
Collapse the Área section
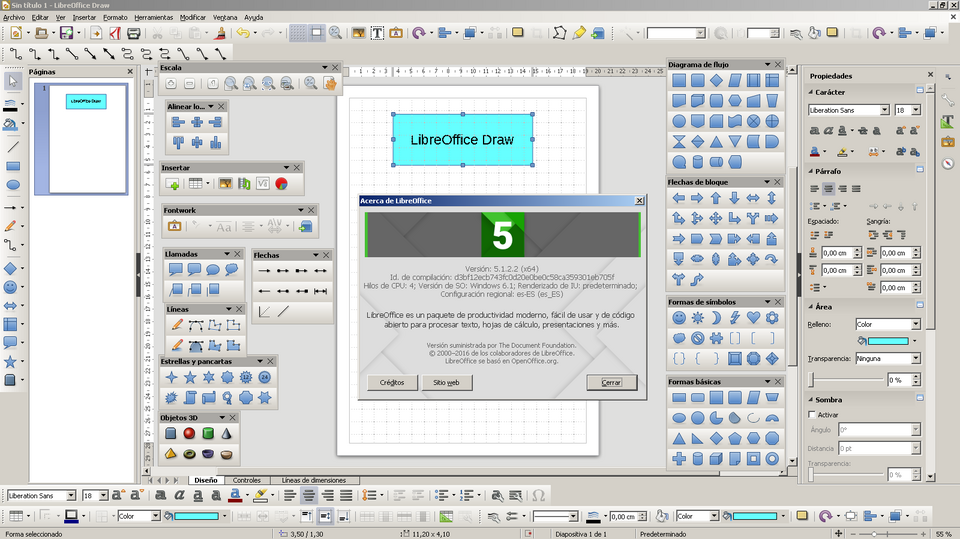coord(811,307)
